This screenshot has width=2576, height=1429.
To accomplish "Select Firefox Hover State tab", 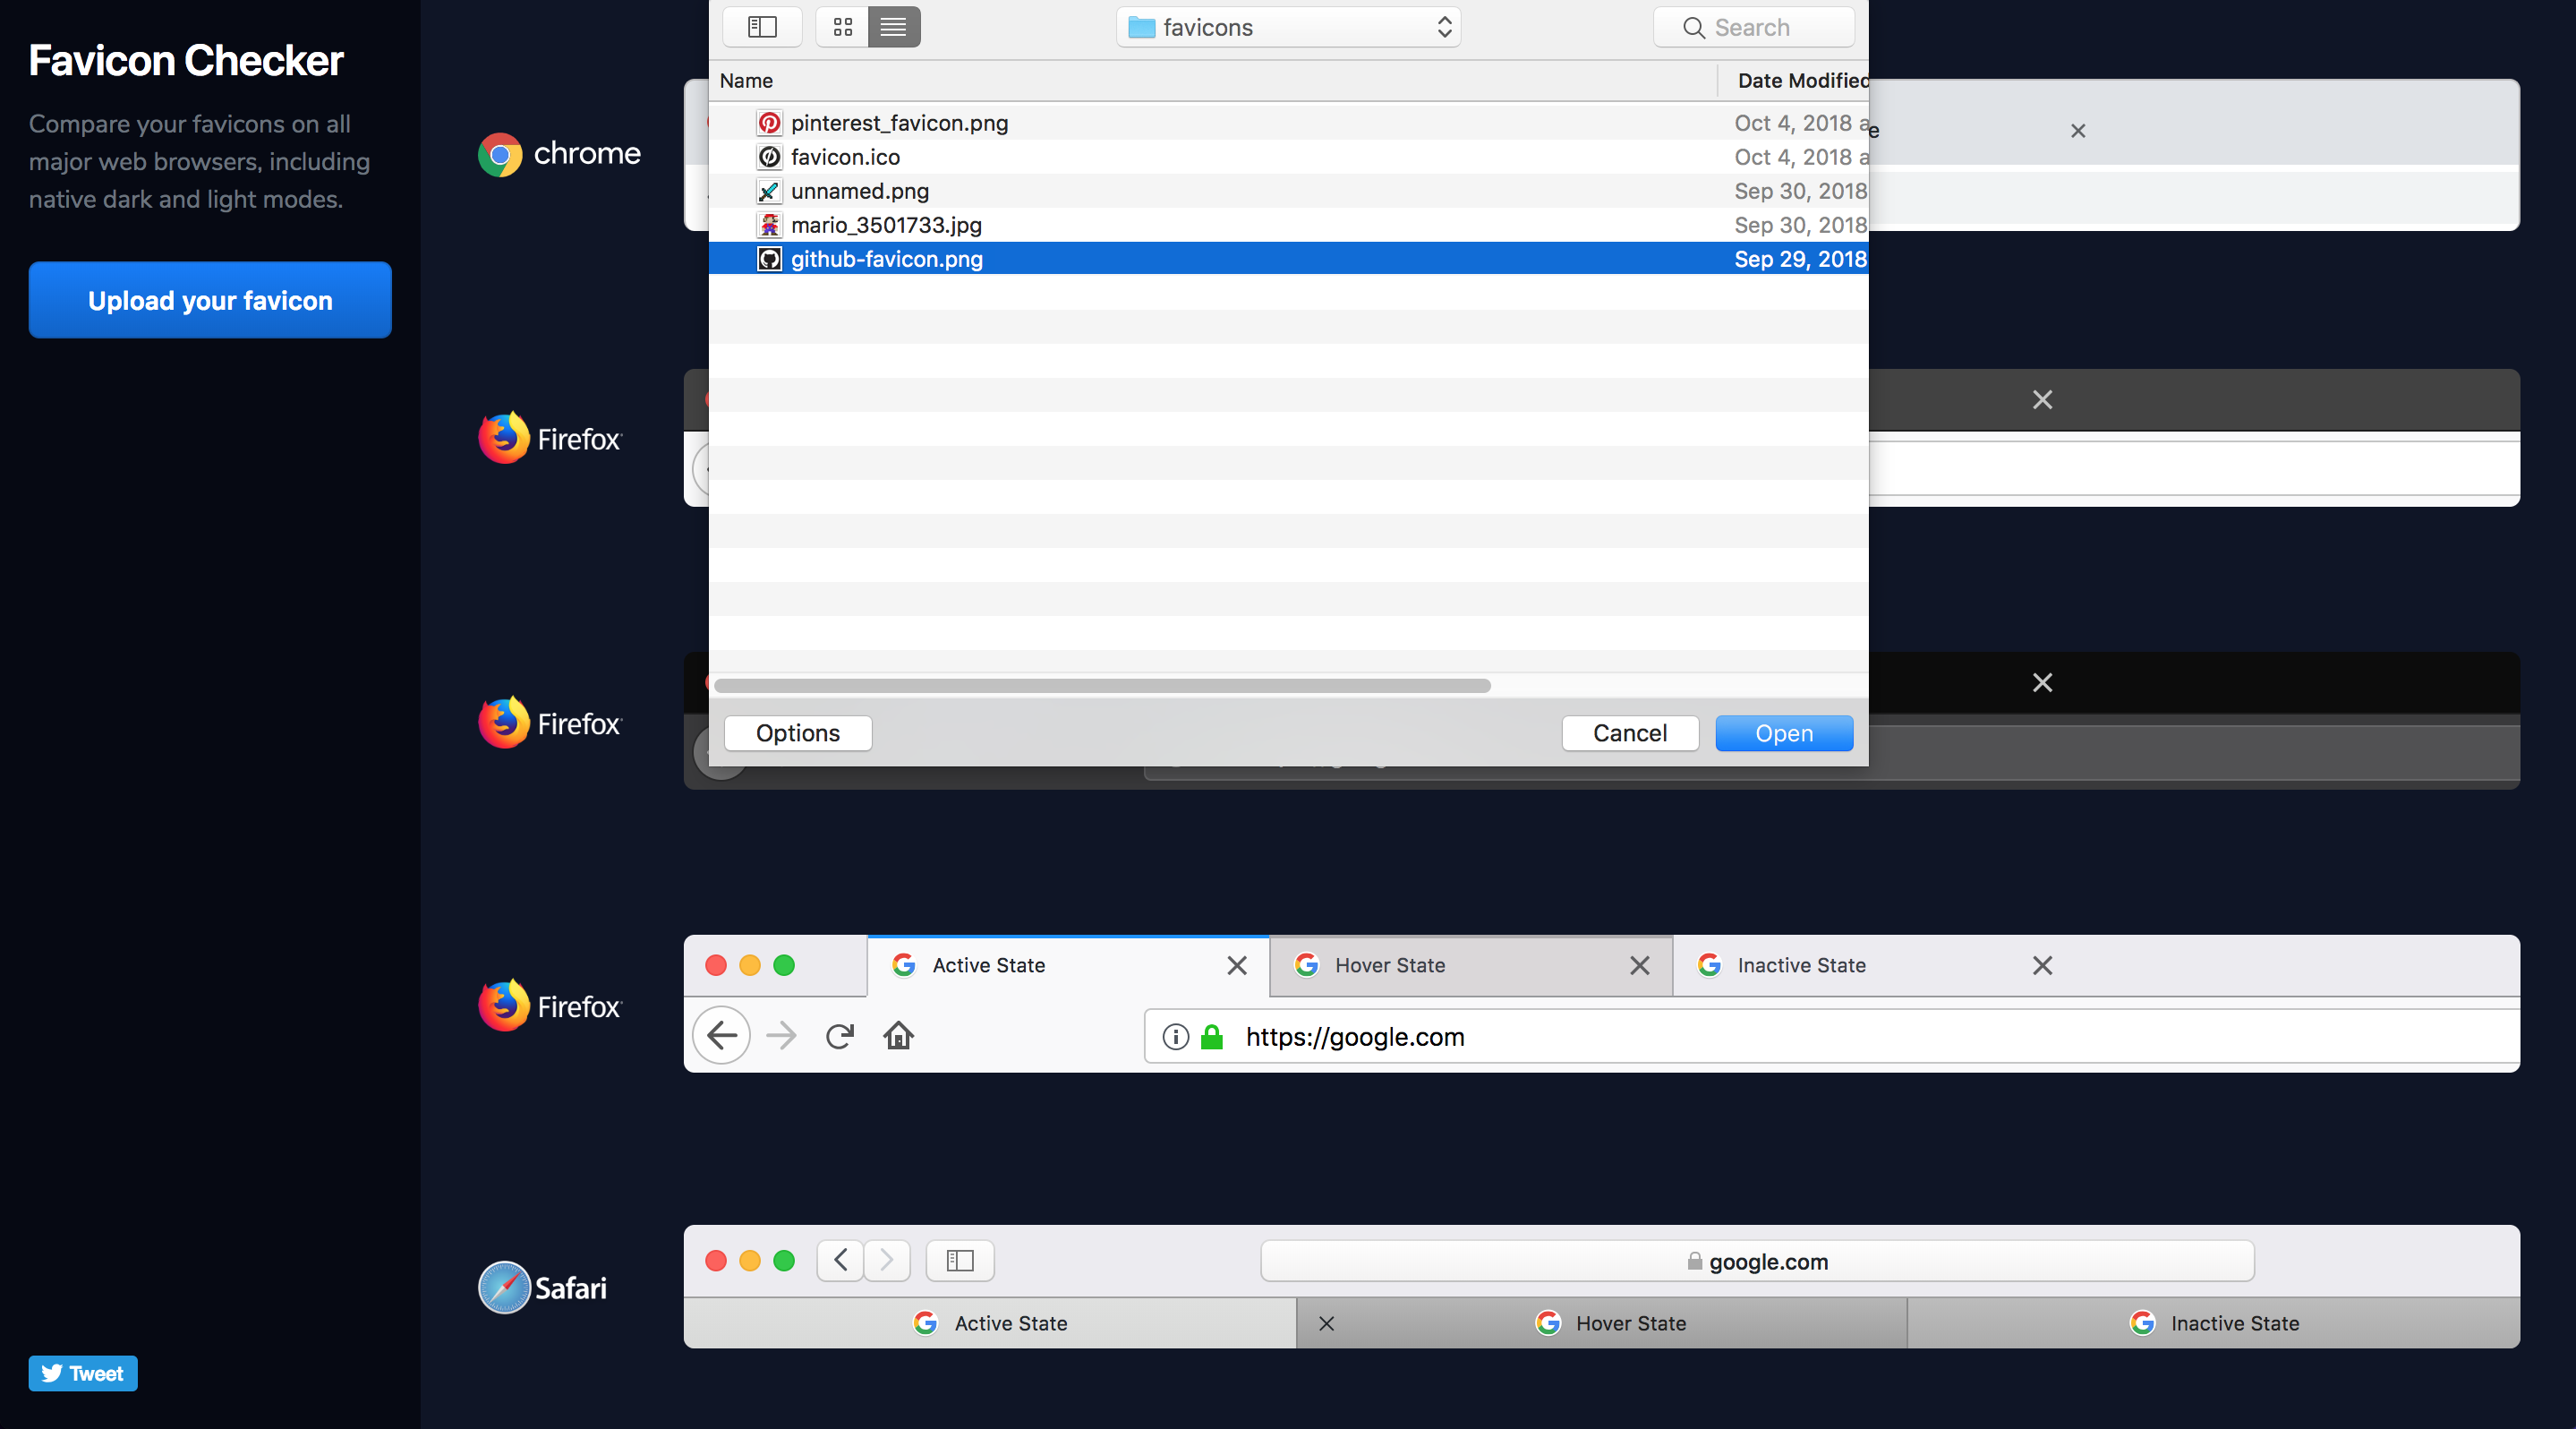I will 1389,965.
